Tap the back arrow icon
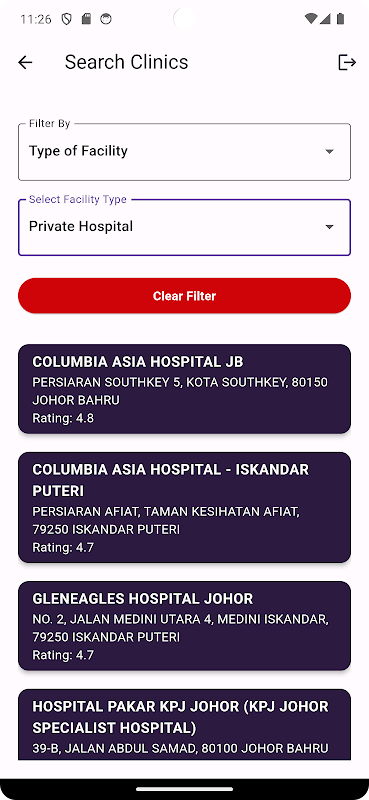Image resolution: width=369 pixels, height=800 pixels. [25, 62]
